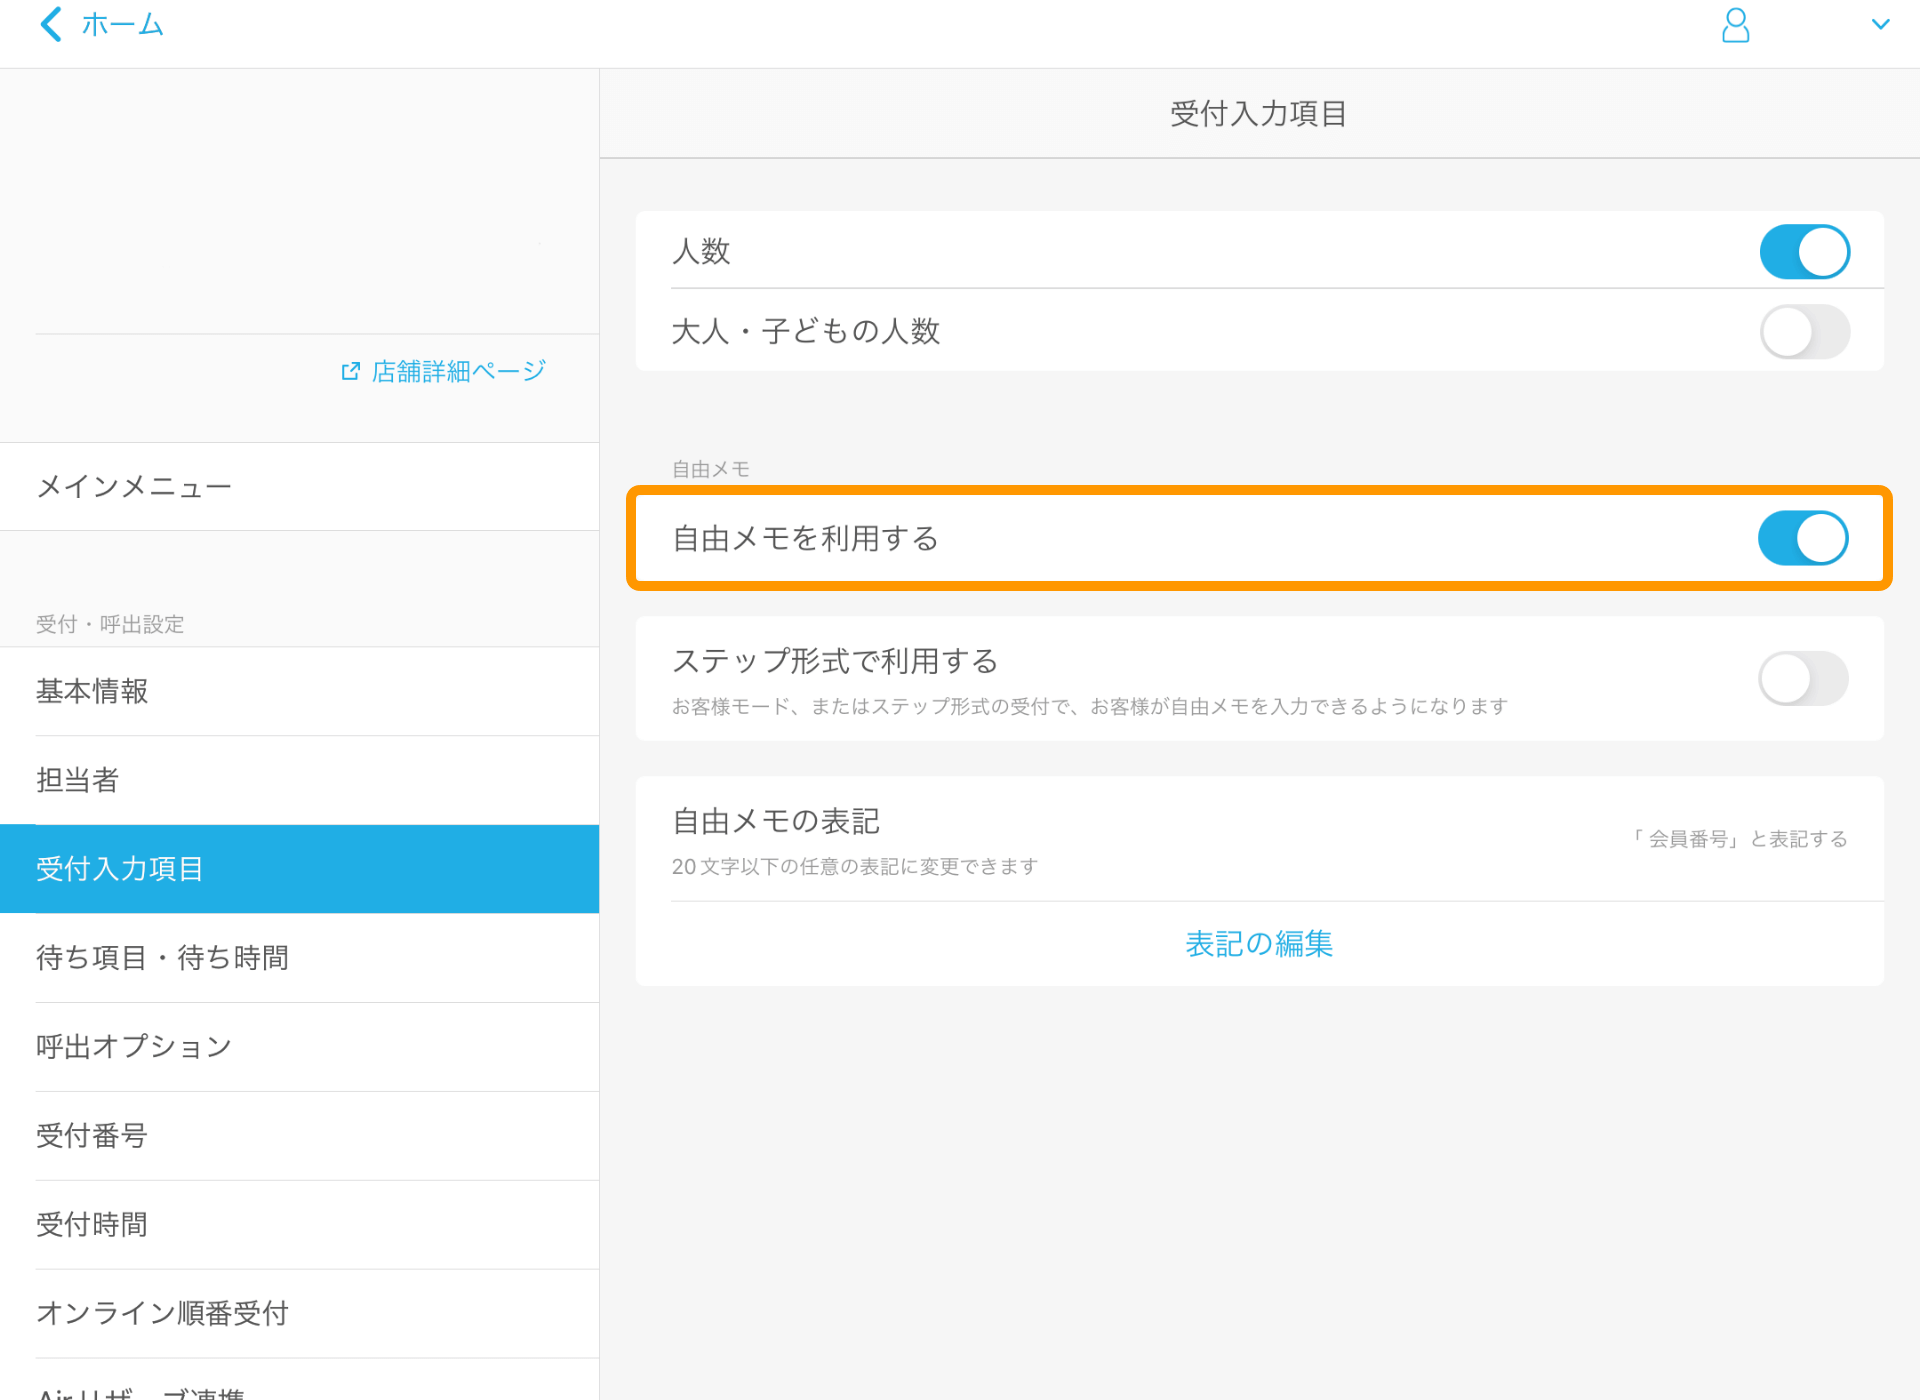Expand the chevron dropdown at top right
The image size is (1920, 1400).
point(1884,24)
